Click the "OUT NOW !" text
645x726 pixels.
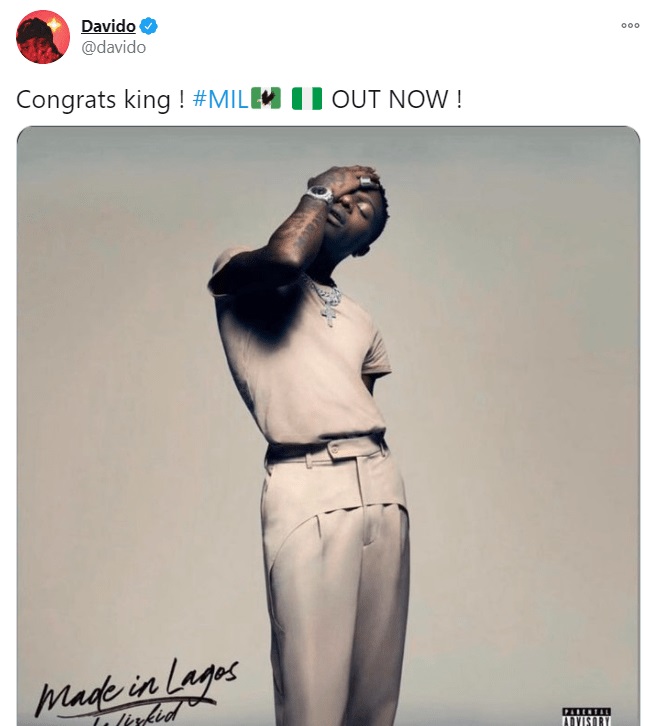(397, 100)
